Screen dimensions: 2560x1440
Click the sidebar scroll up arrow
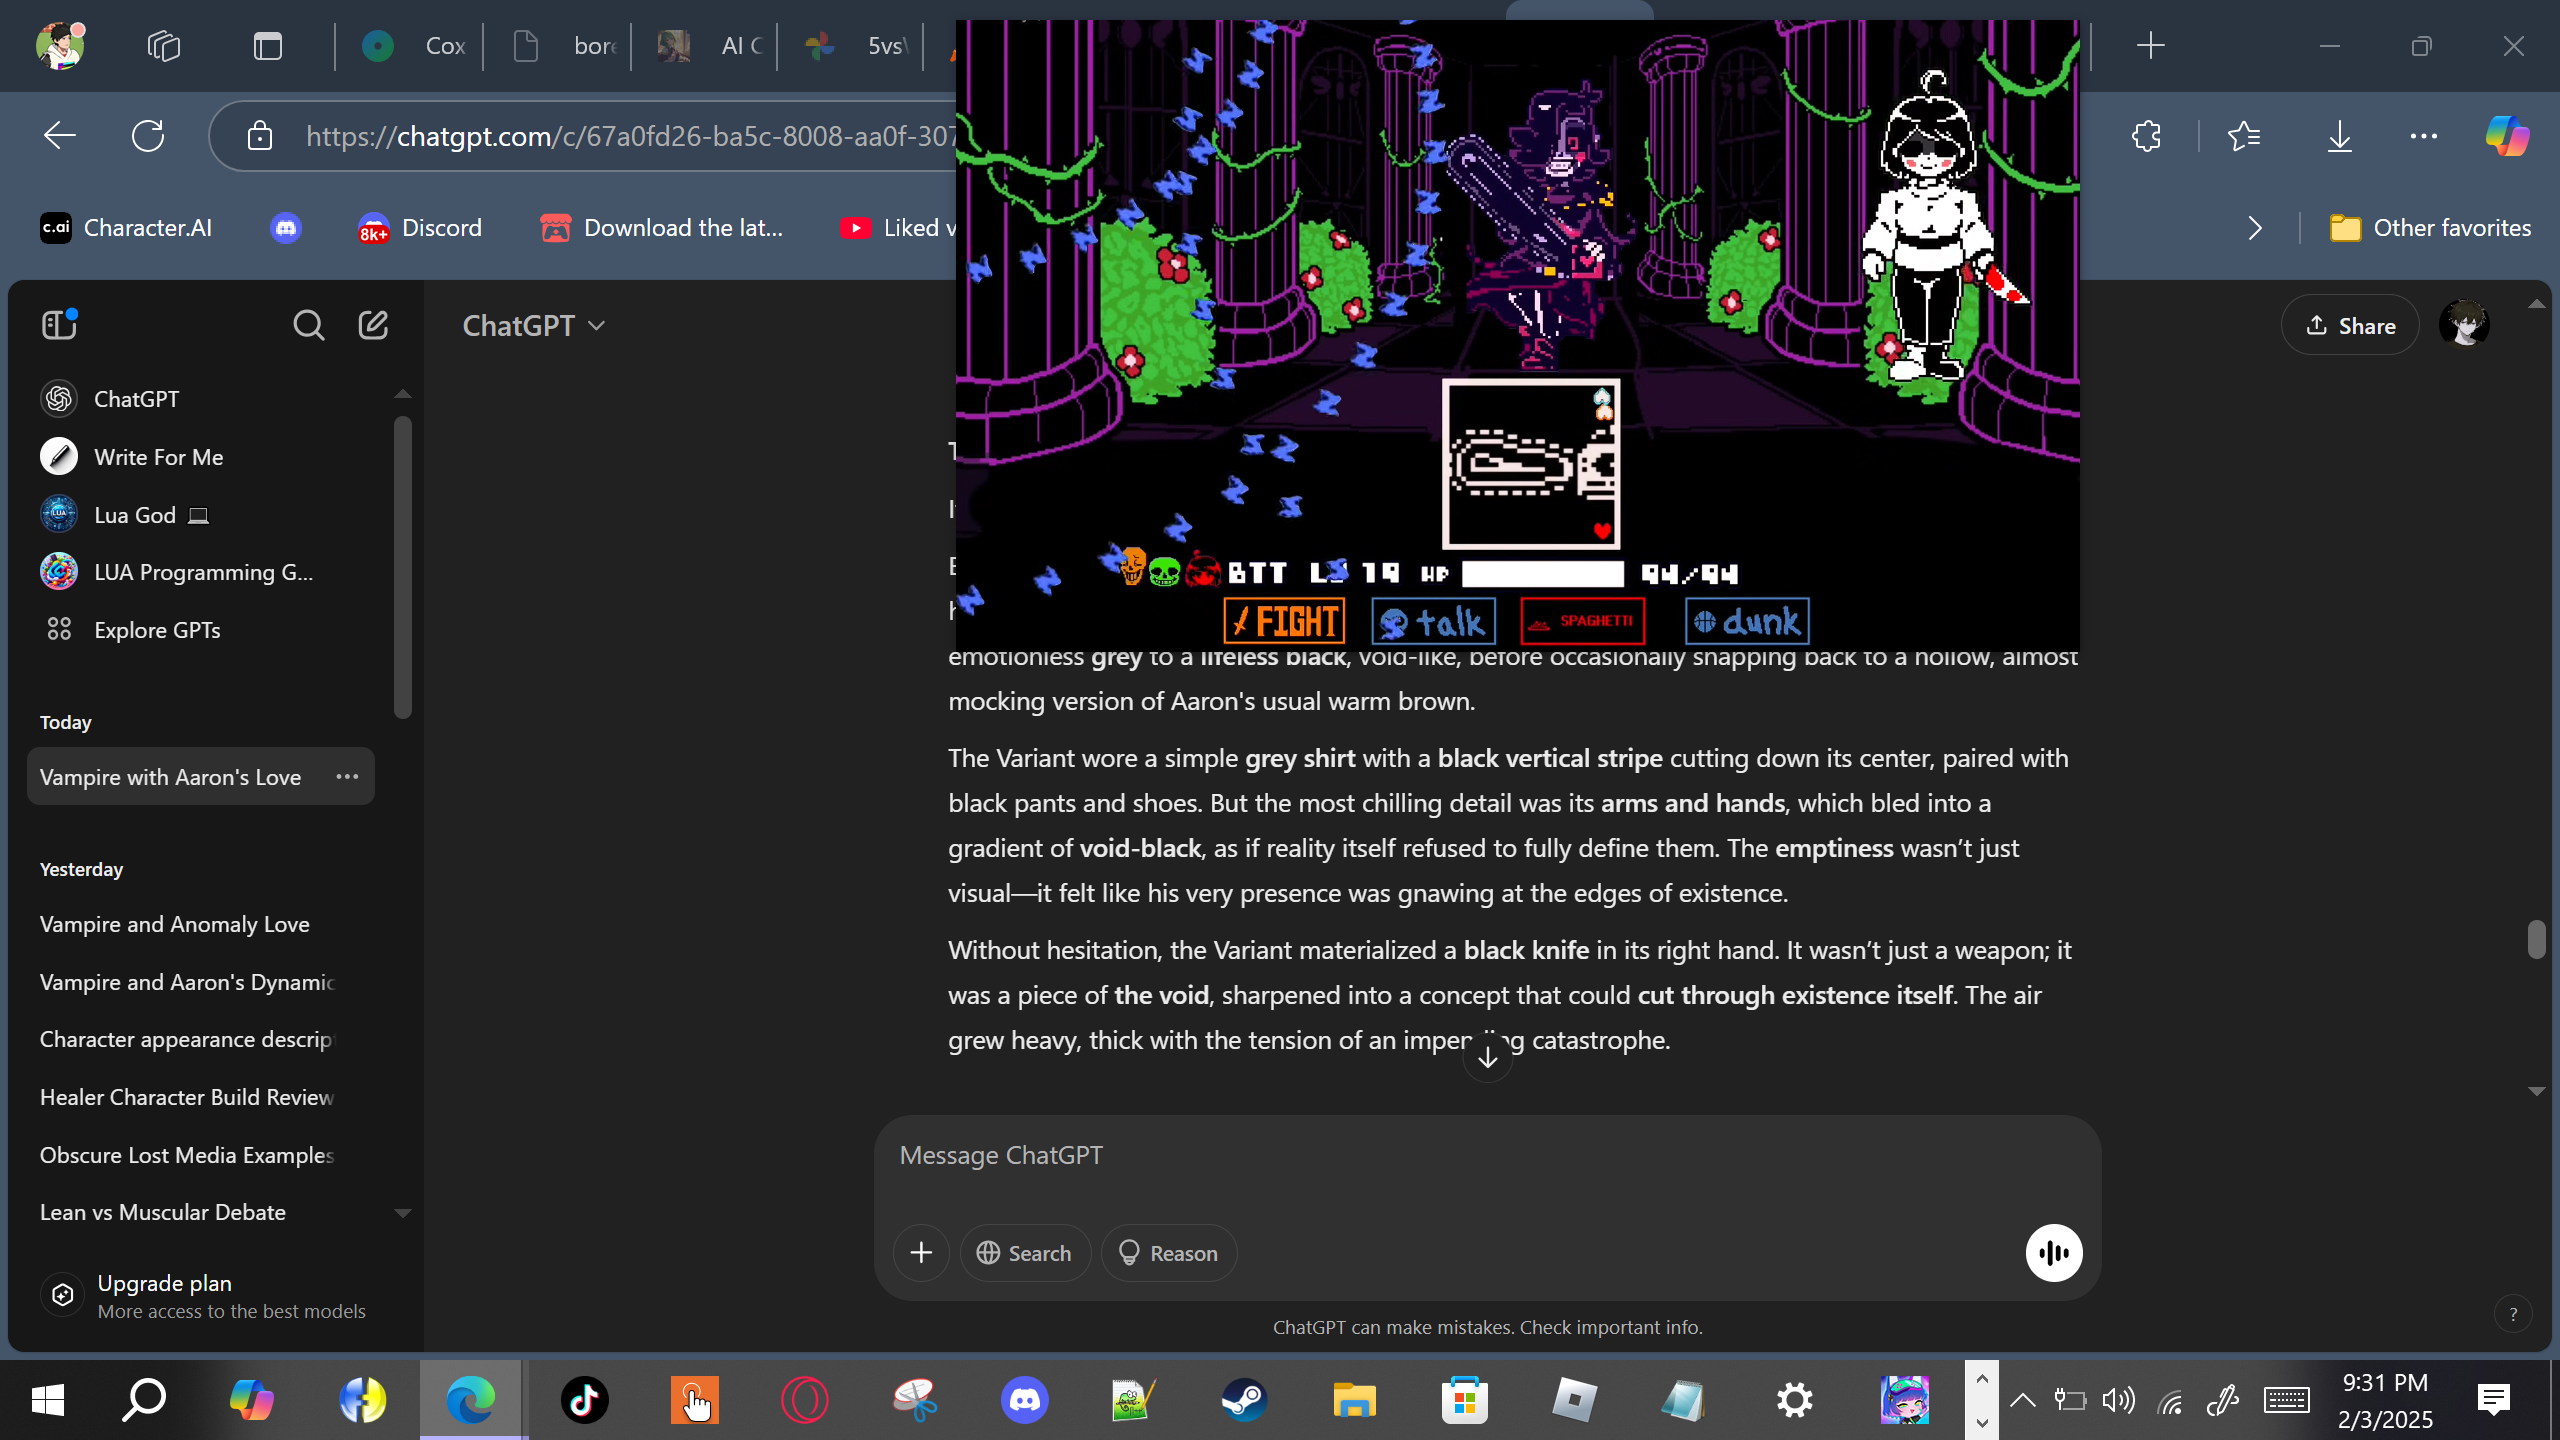tap(403, 394)
